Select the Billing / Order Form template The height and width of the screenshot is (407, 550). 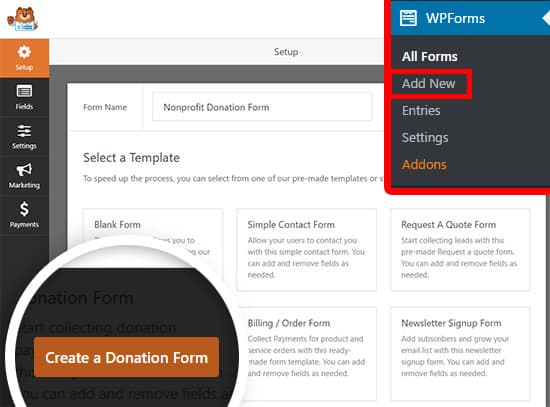point(306,354)
